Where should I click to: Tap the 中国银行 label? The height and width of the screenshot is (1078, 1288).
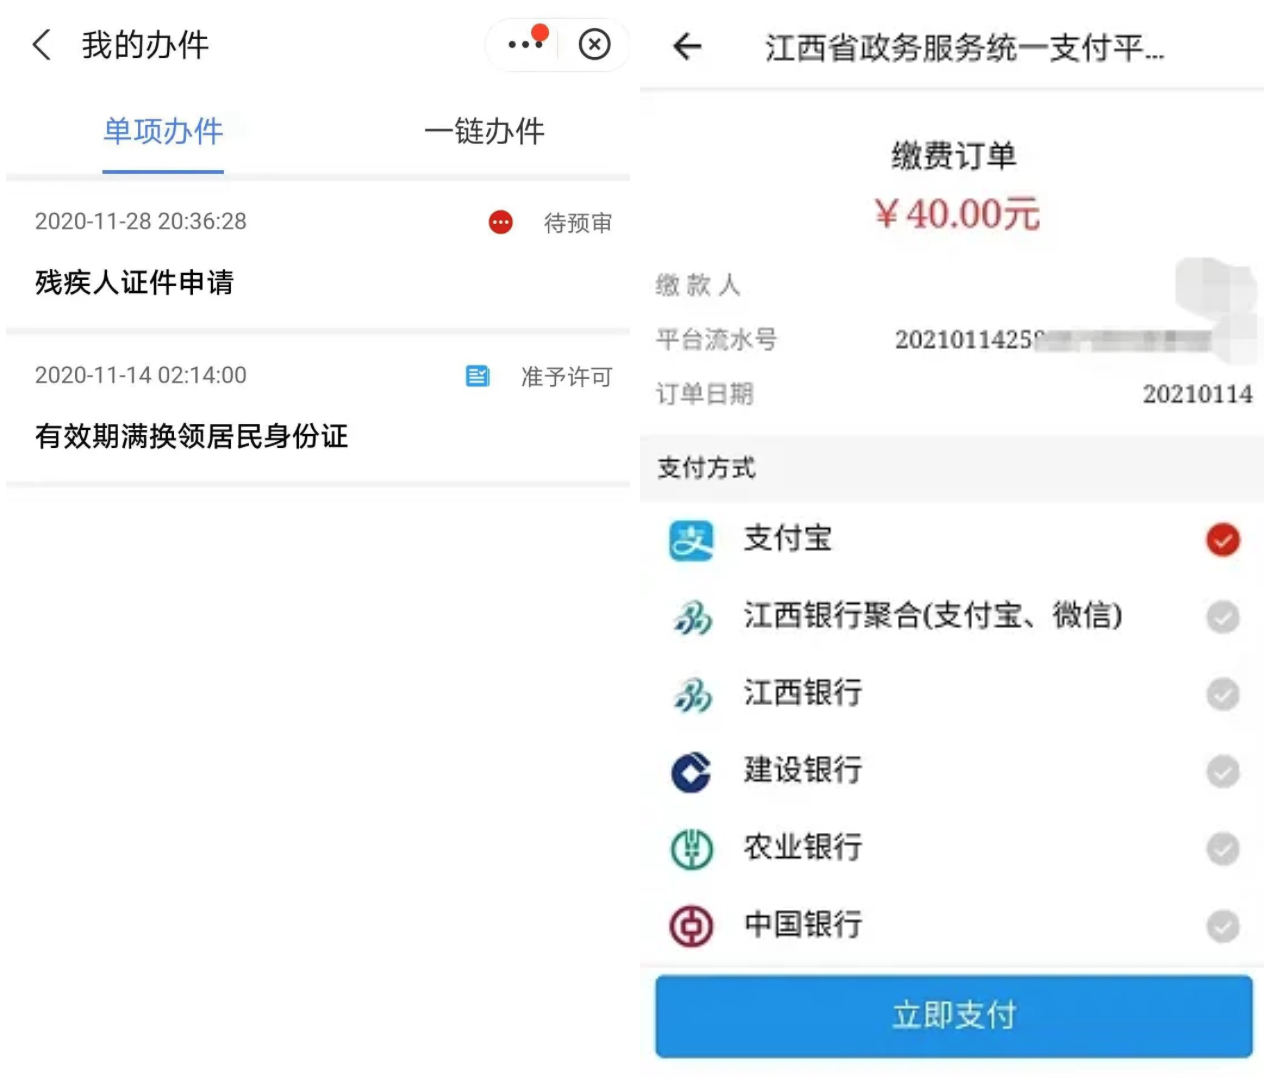pyautogui.click(x=803, y=925)
